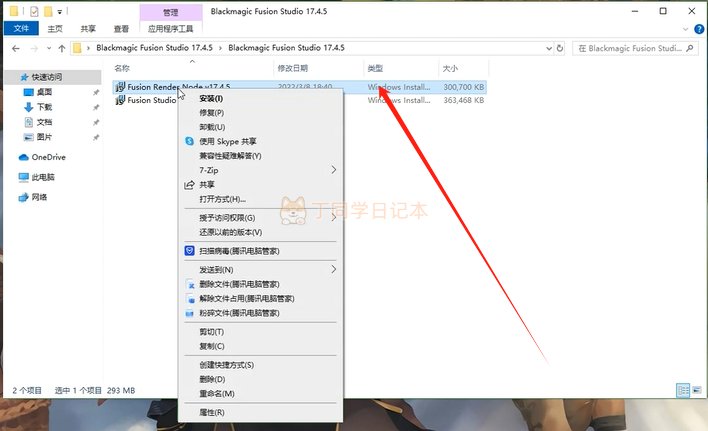Open address bar history dropdown

[x=549, y=48]
